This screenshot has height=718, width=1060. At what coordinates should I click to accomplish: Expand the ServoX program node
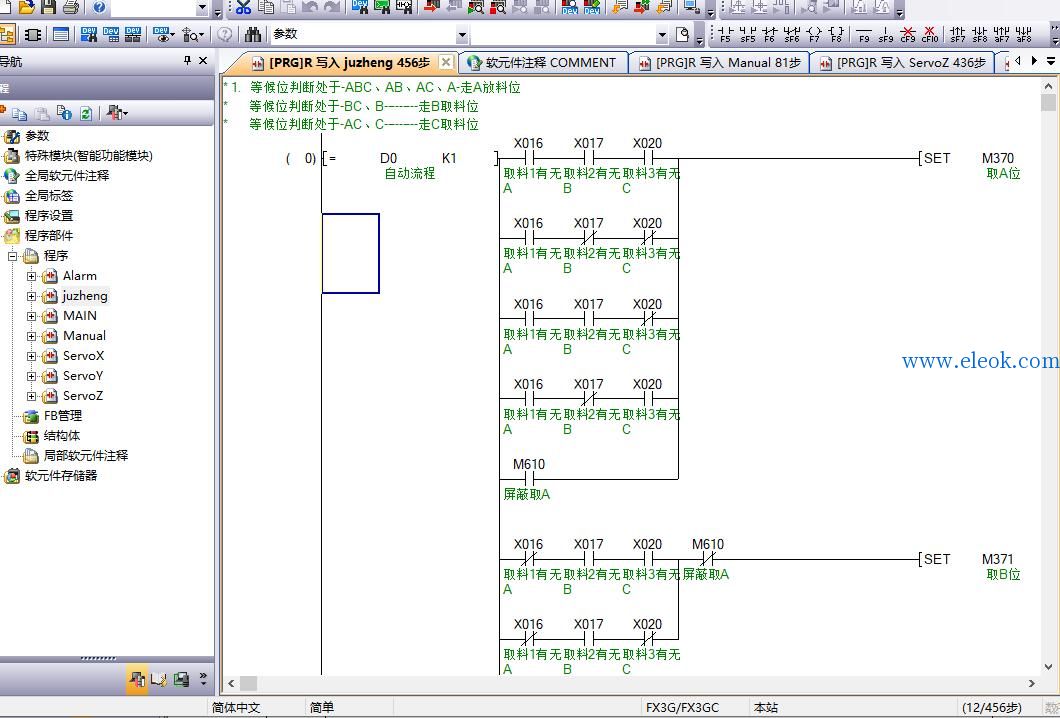(32, 356)
